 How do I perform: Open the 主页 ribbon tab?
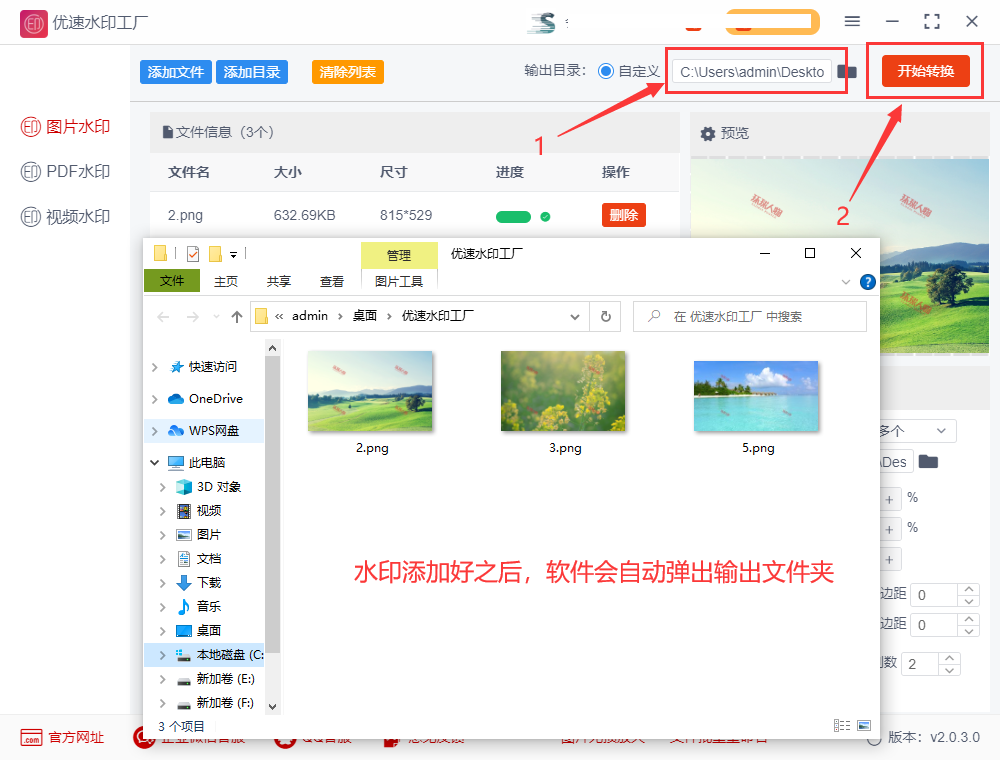point(226,281)
